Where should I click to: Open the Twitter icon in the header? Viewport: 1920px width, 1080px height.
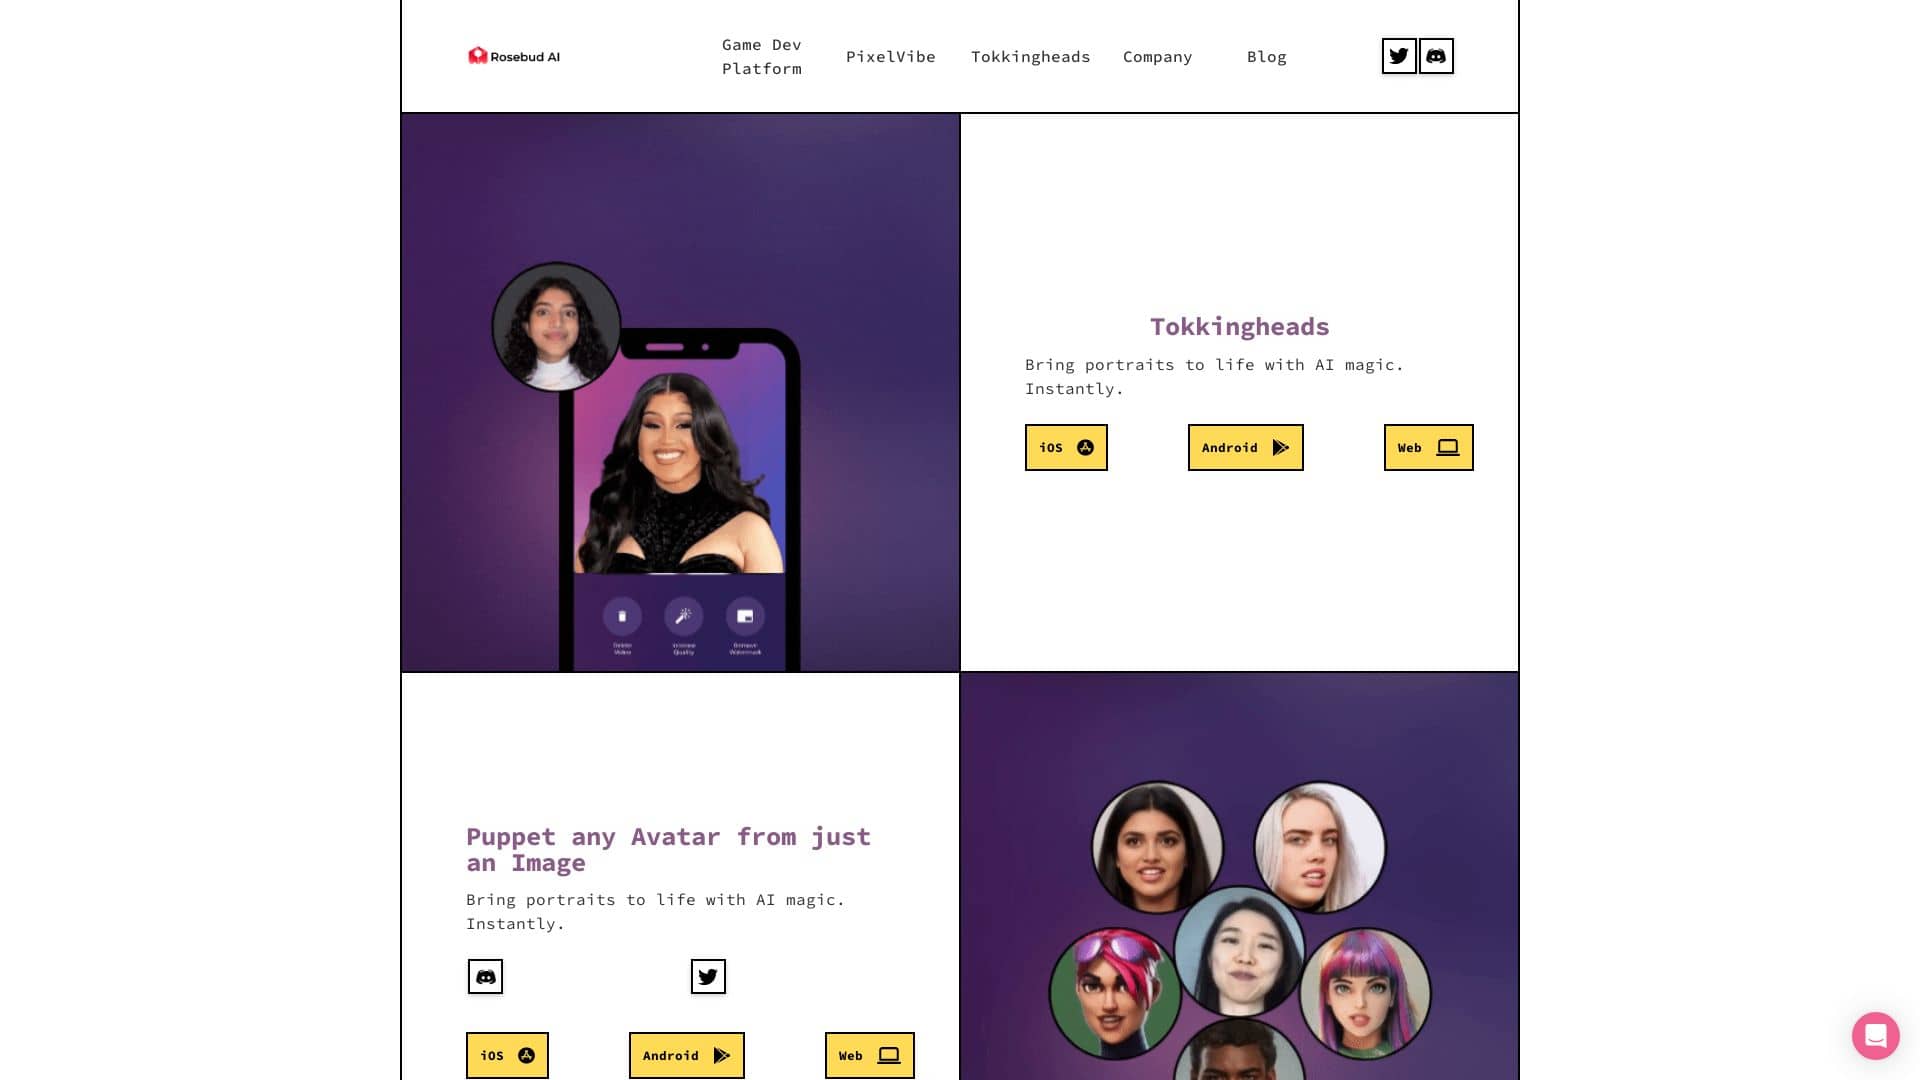click(x=1399, y=56)
